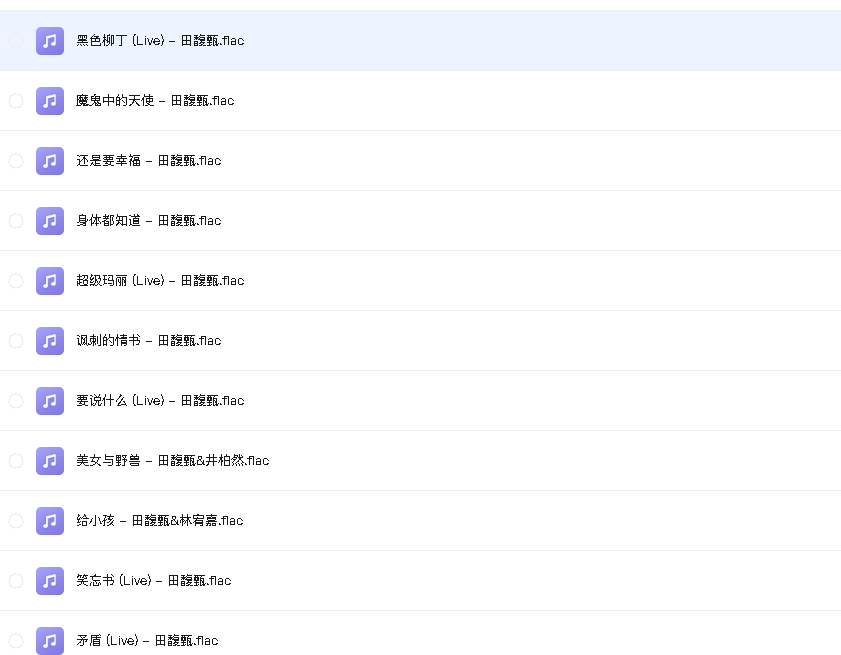Open file 魔鬼中的天使 - 田馥甄.flac
Screen dimensions: 841x655
click(x=155, y=101)
